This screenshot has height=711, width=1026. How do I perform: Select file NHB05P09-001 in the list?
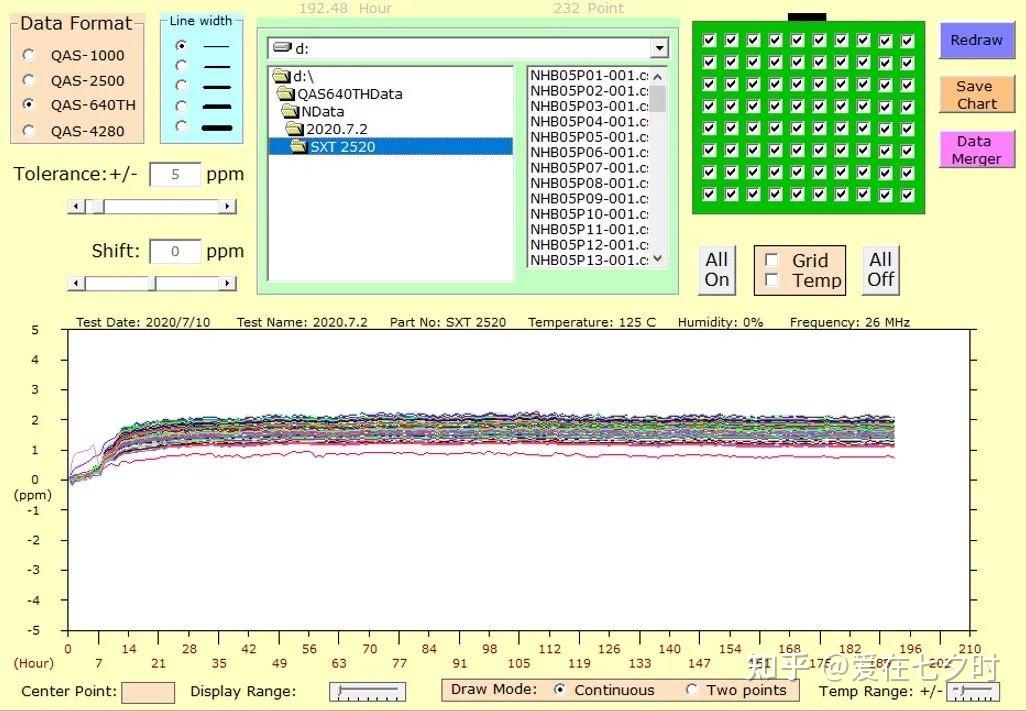point(589,198)
